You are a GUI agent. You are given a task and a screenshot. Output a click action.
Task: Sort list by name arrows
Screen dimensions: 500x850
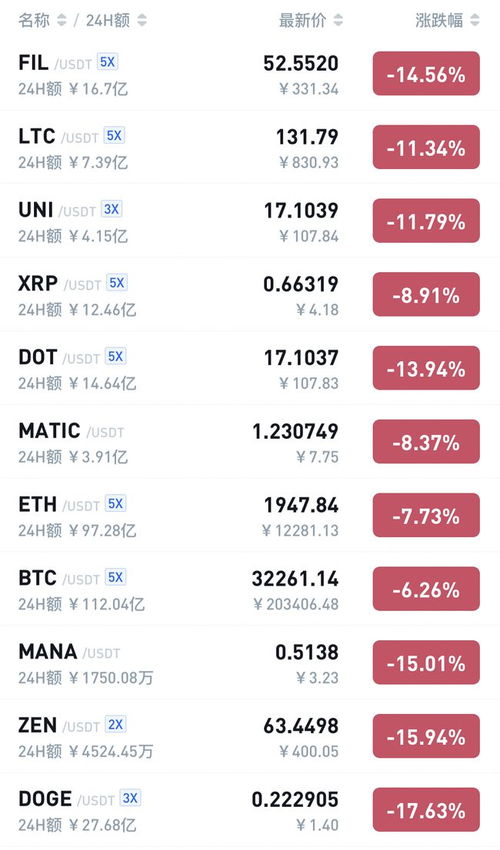pyautogui.click(x=62, y=21)
